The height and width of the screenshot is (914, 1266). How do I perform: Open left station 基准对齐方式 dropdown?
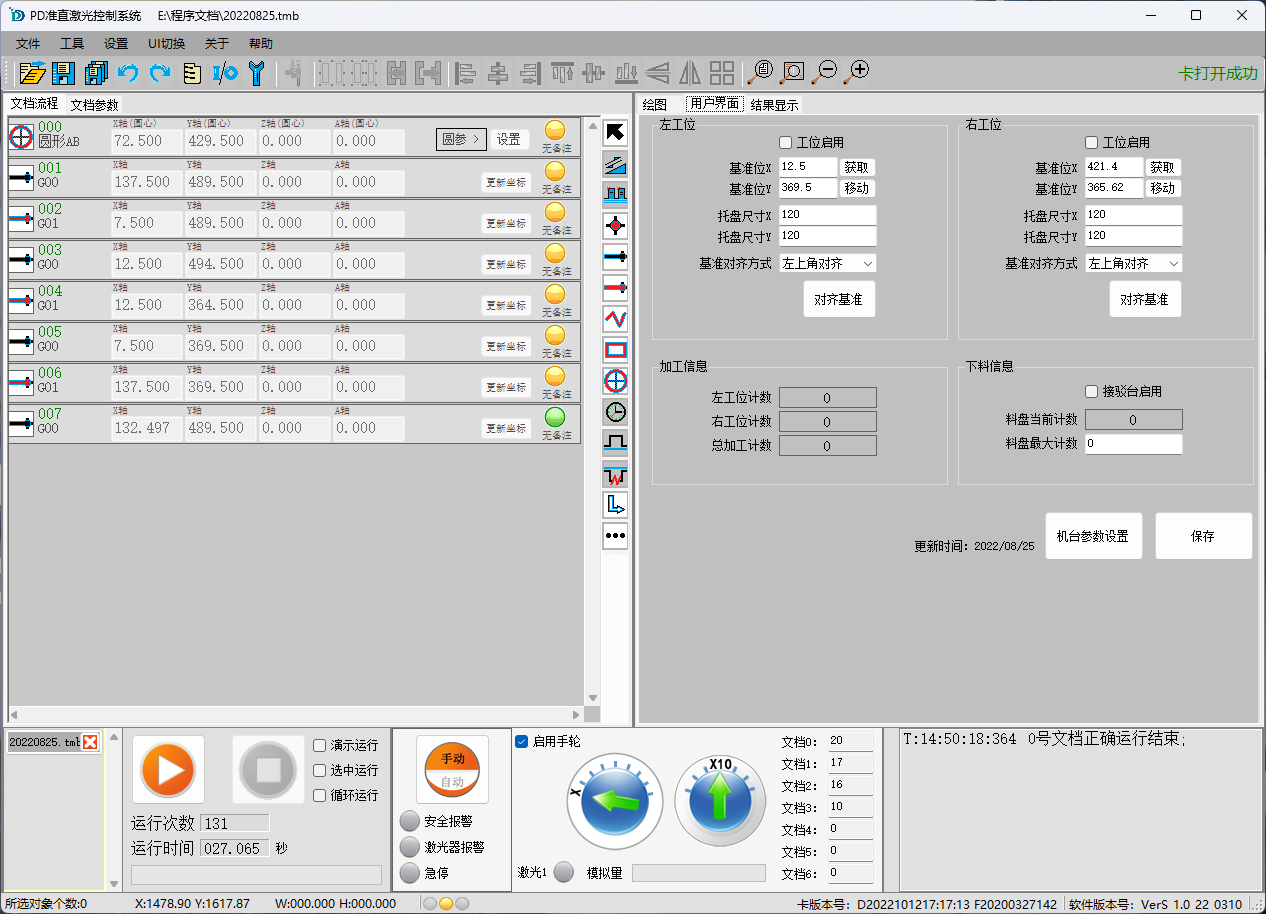coord(828,263)
